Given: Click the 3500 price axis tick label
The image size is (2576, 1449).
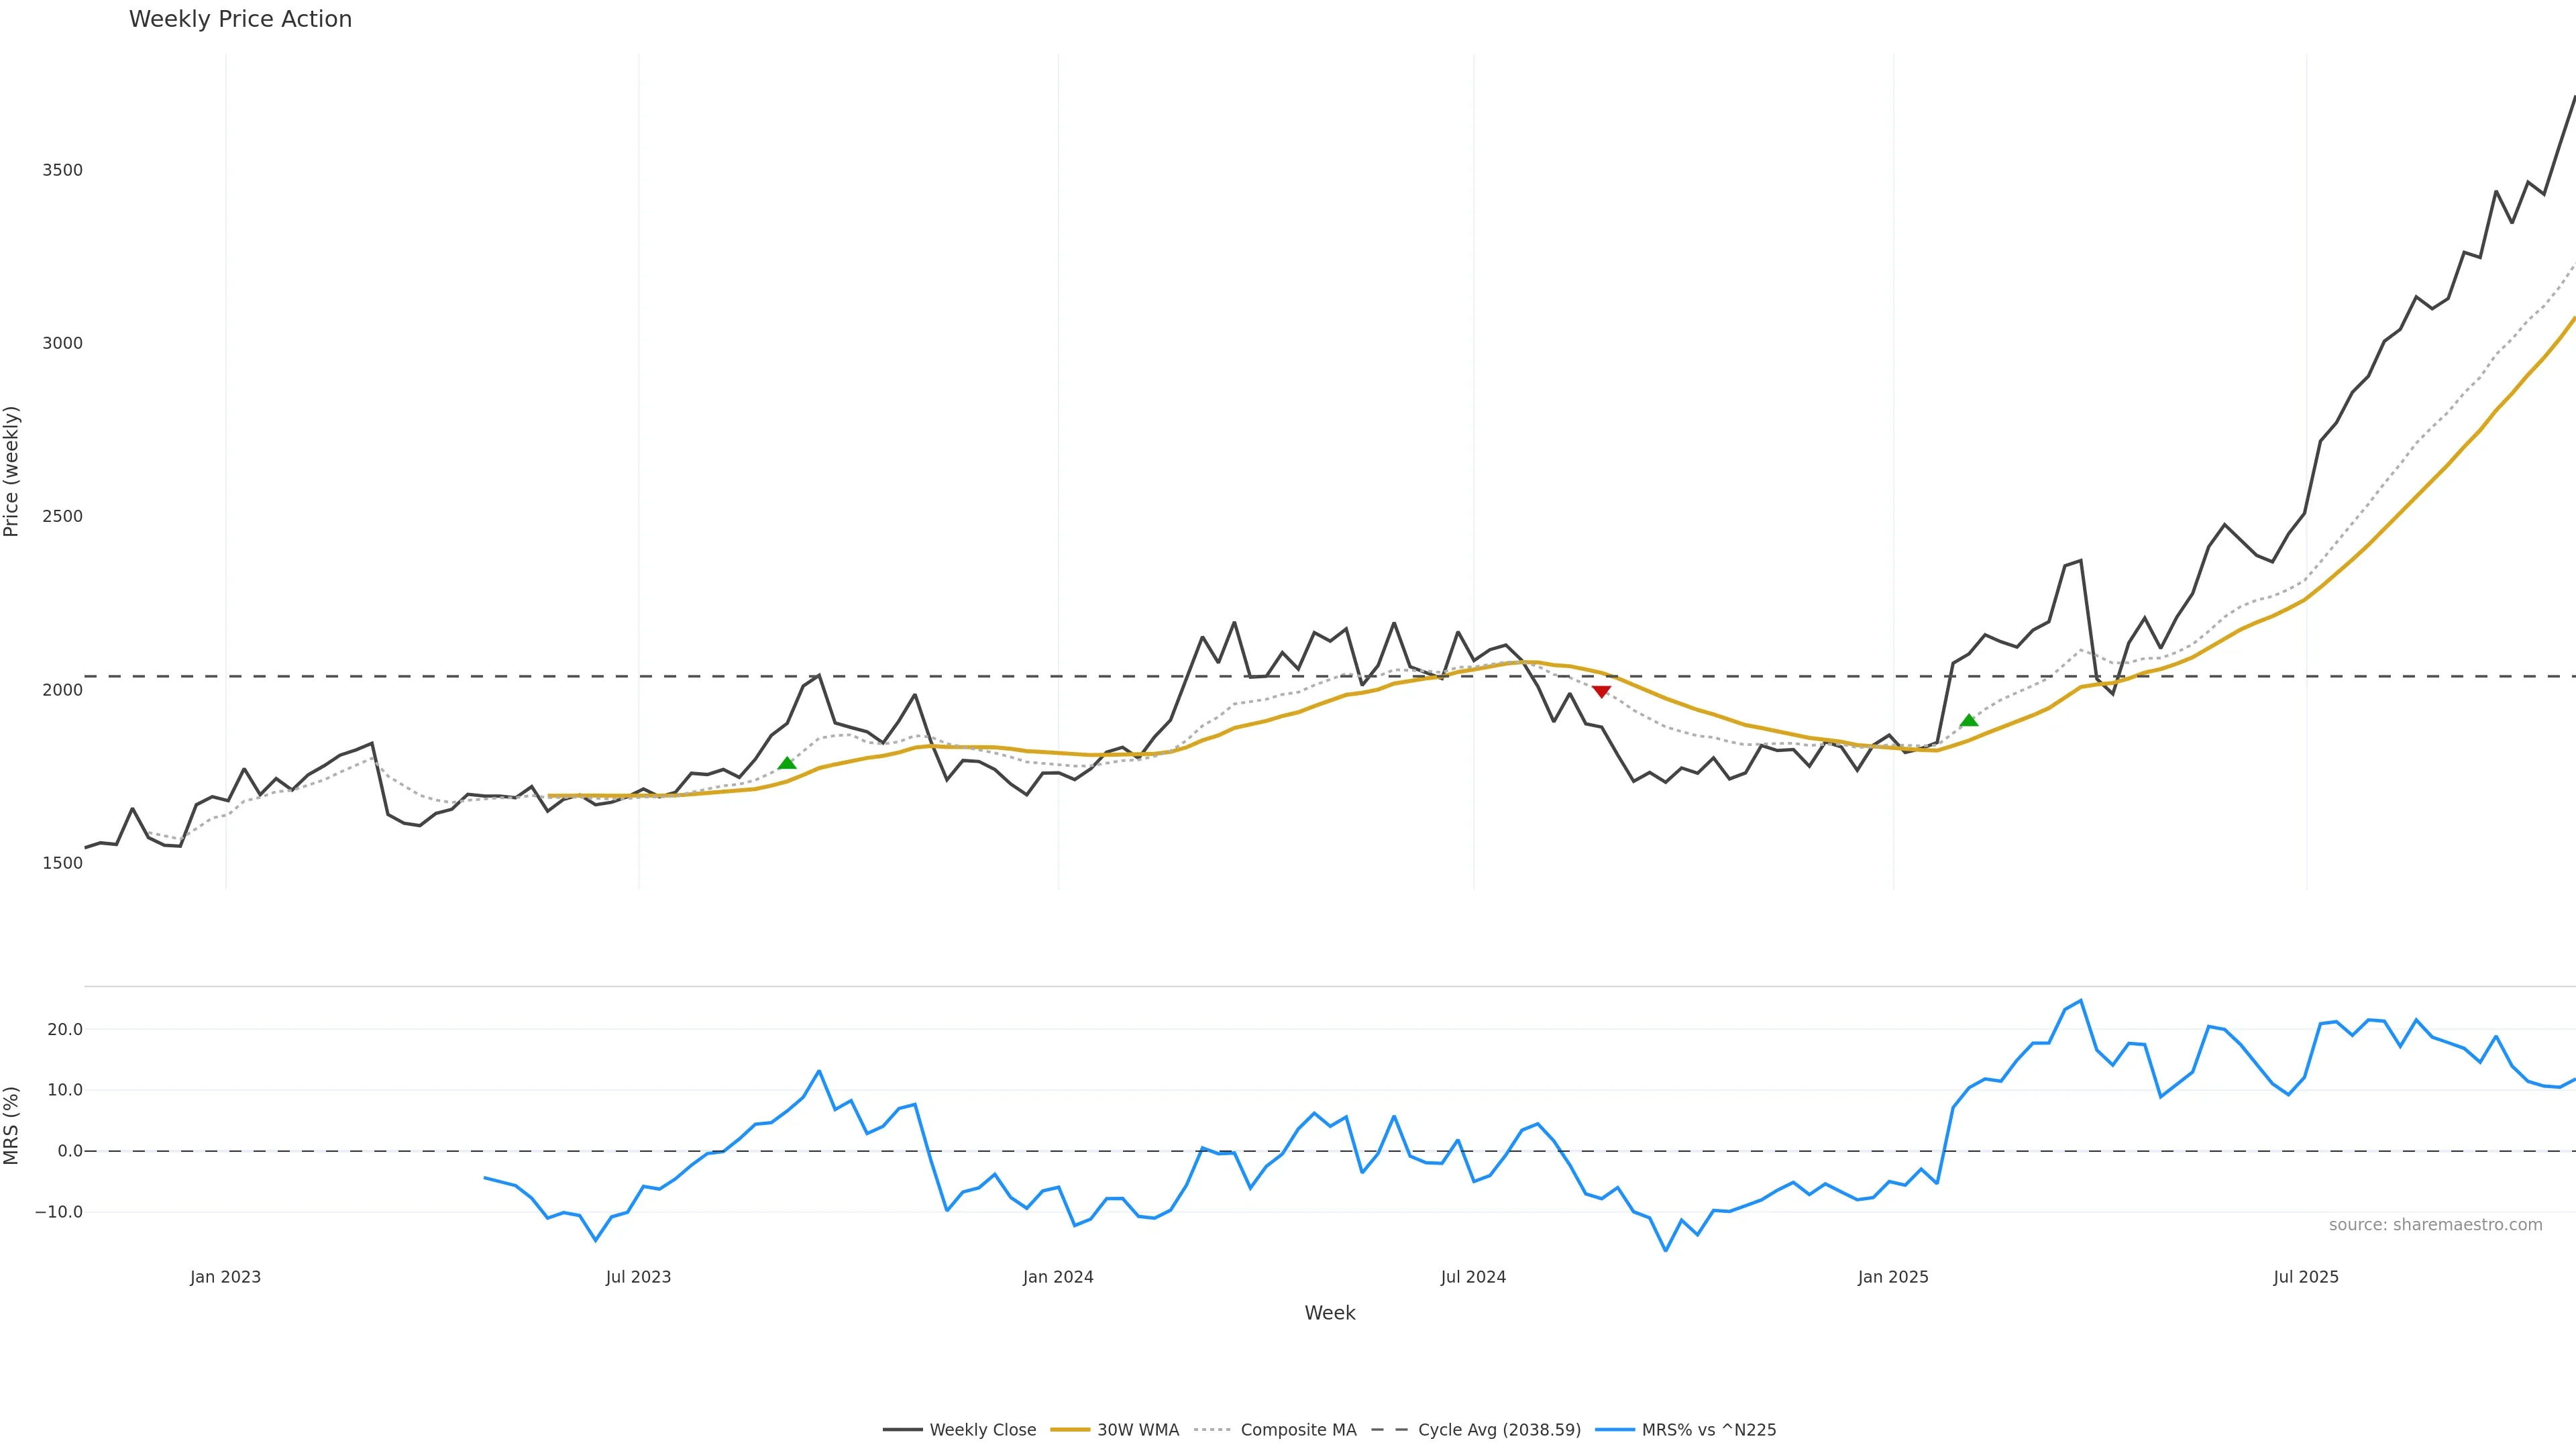Looking at the screenshot, I should click(x=62, y=170).
